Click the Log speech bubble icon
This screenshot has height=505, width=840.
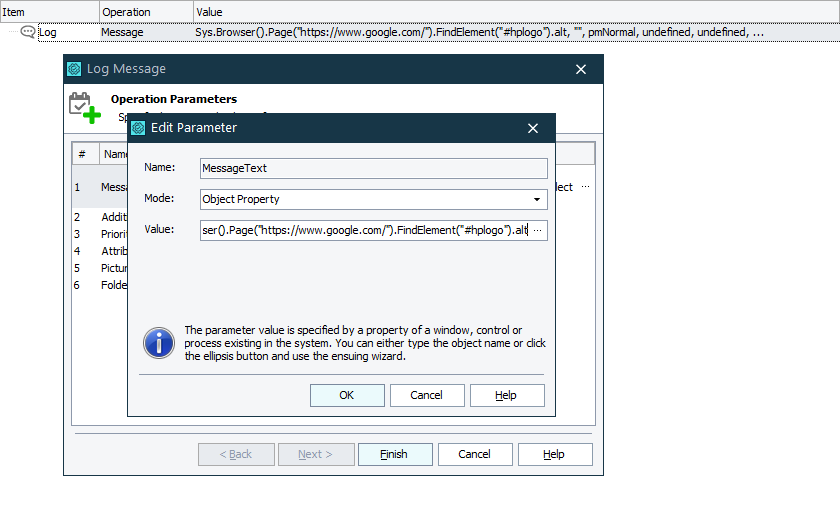click(x=28, y=32)
